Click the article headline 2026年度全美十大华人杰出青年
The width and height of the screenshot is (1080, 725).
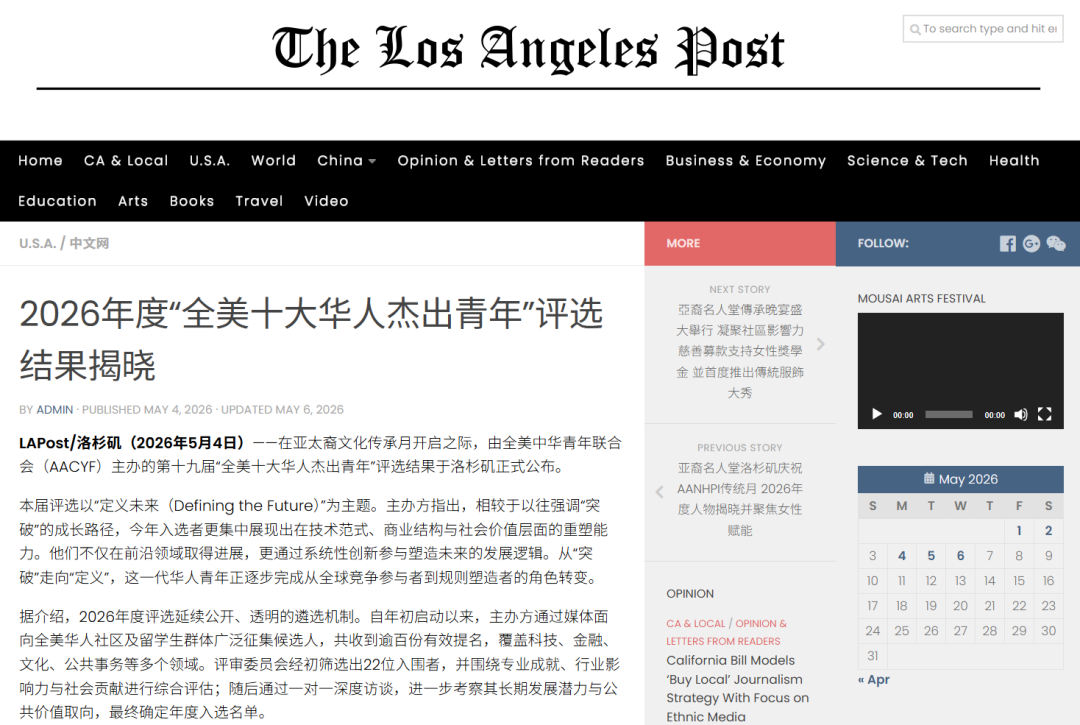click(x=311, y=339)
